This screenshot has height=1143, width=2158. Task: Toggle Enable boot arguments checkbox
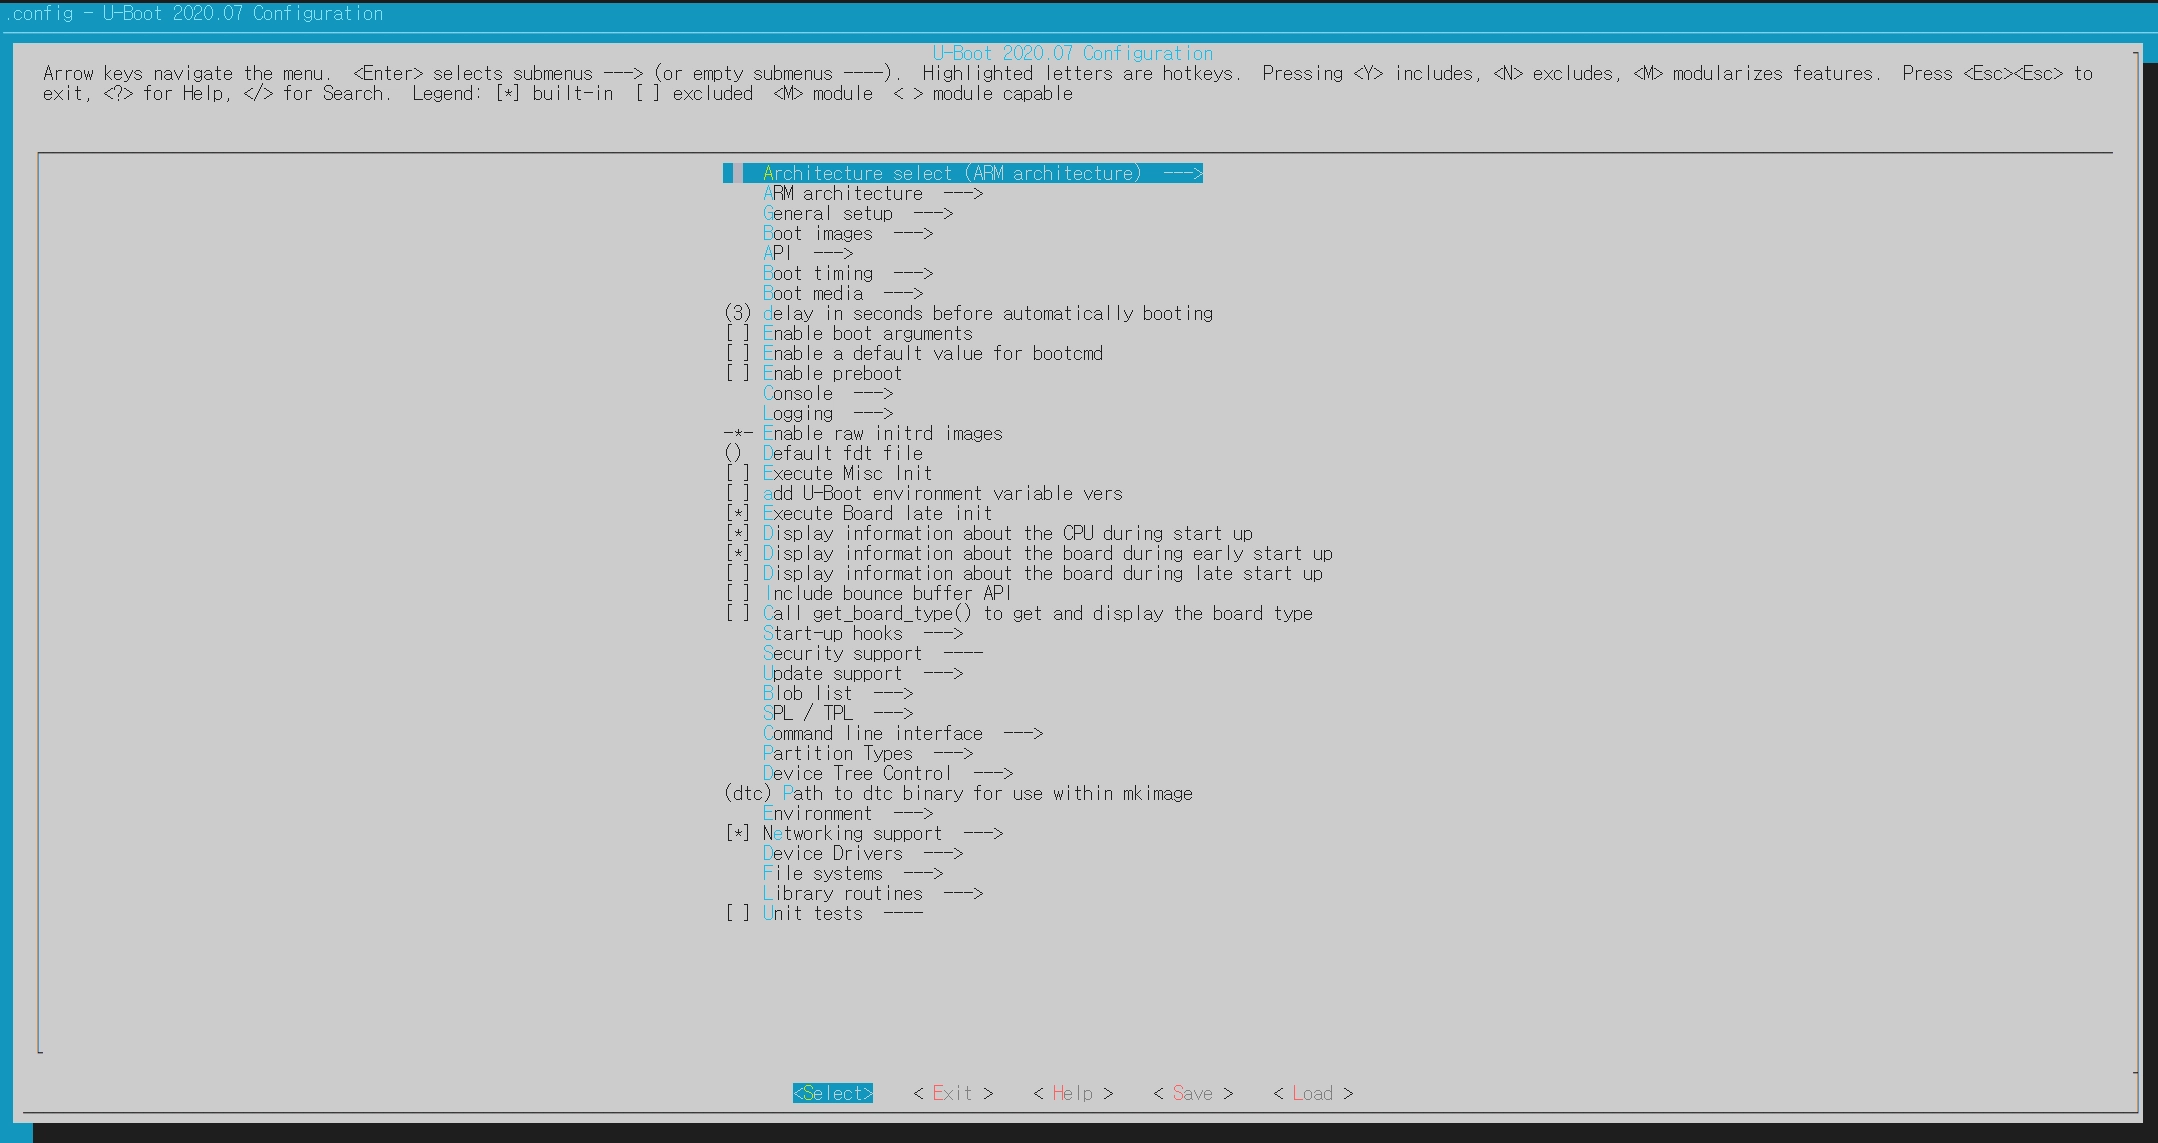tap(848, 333)
